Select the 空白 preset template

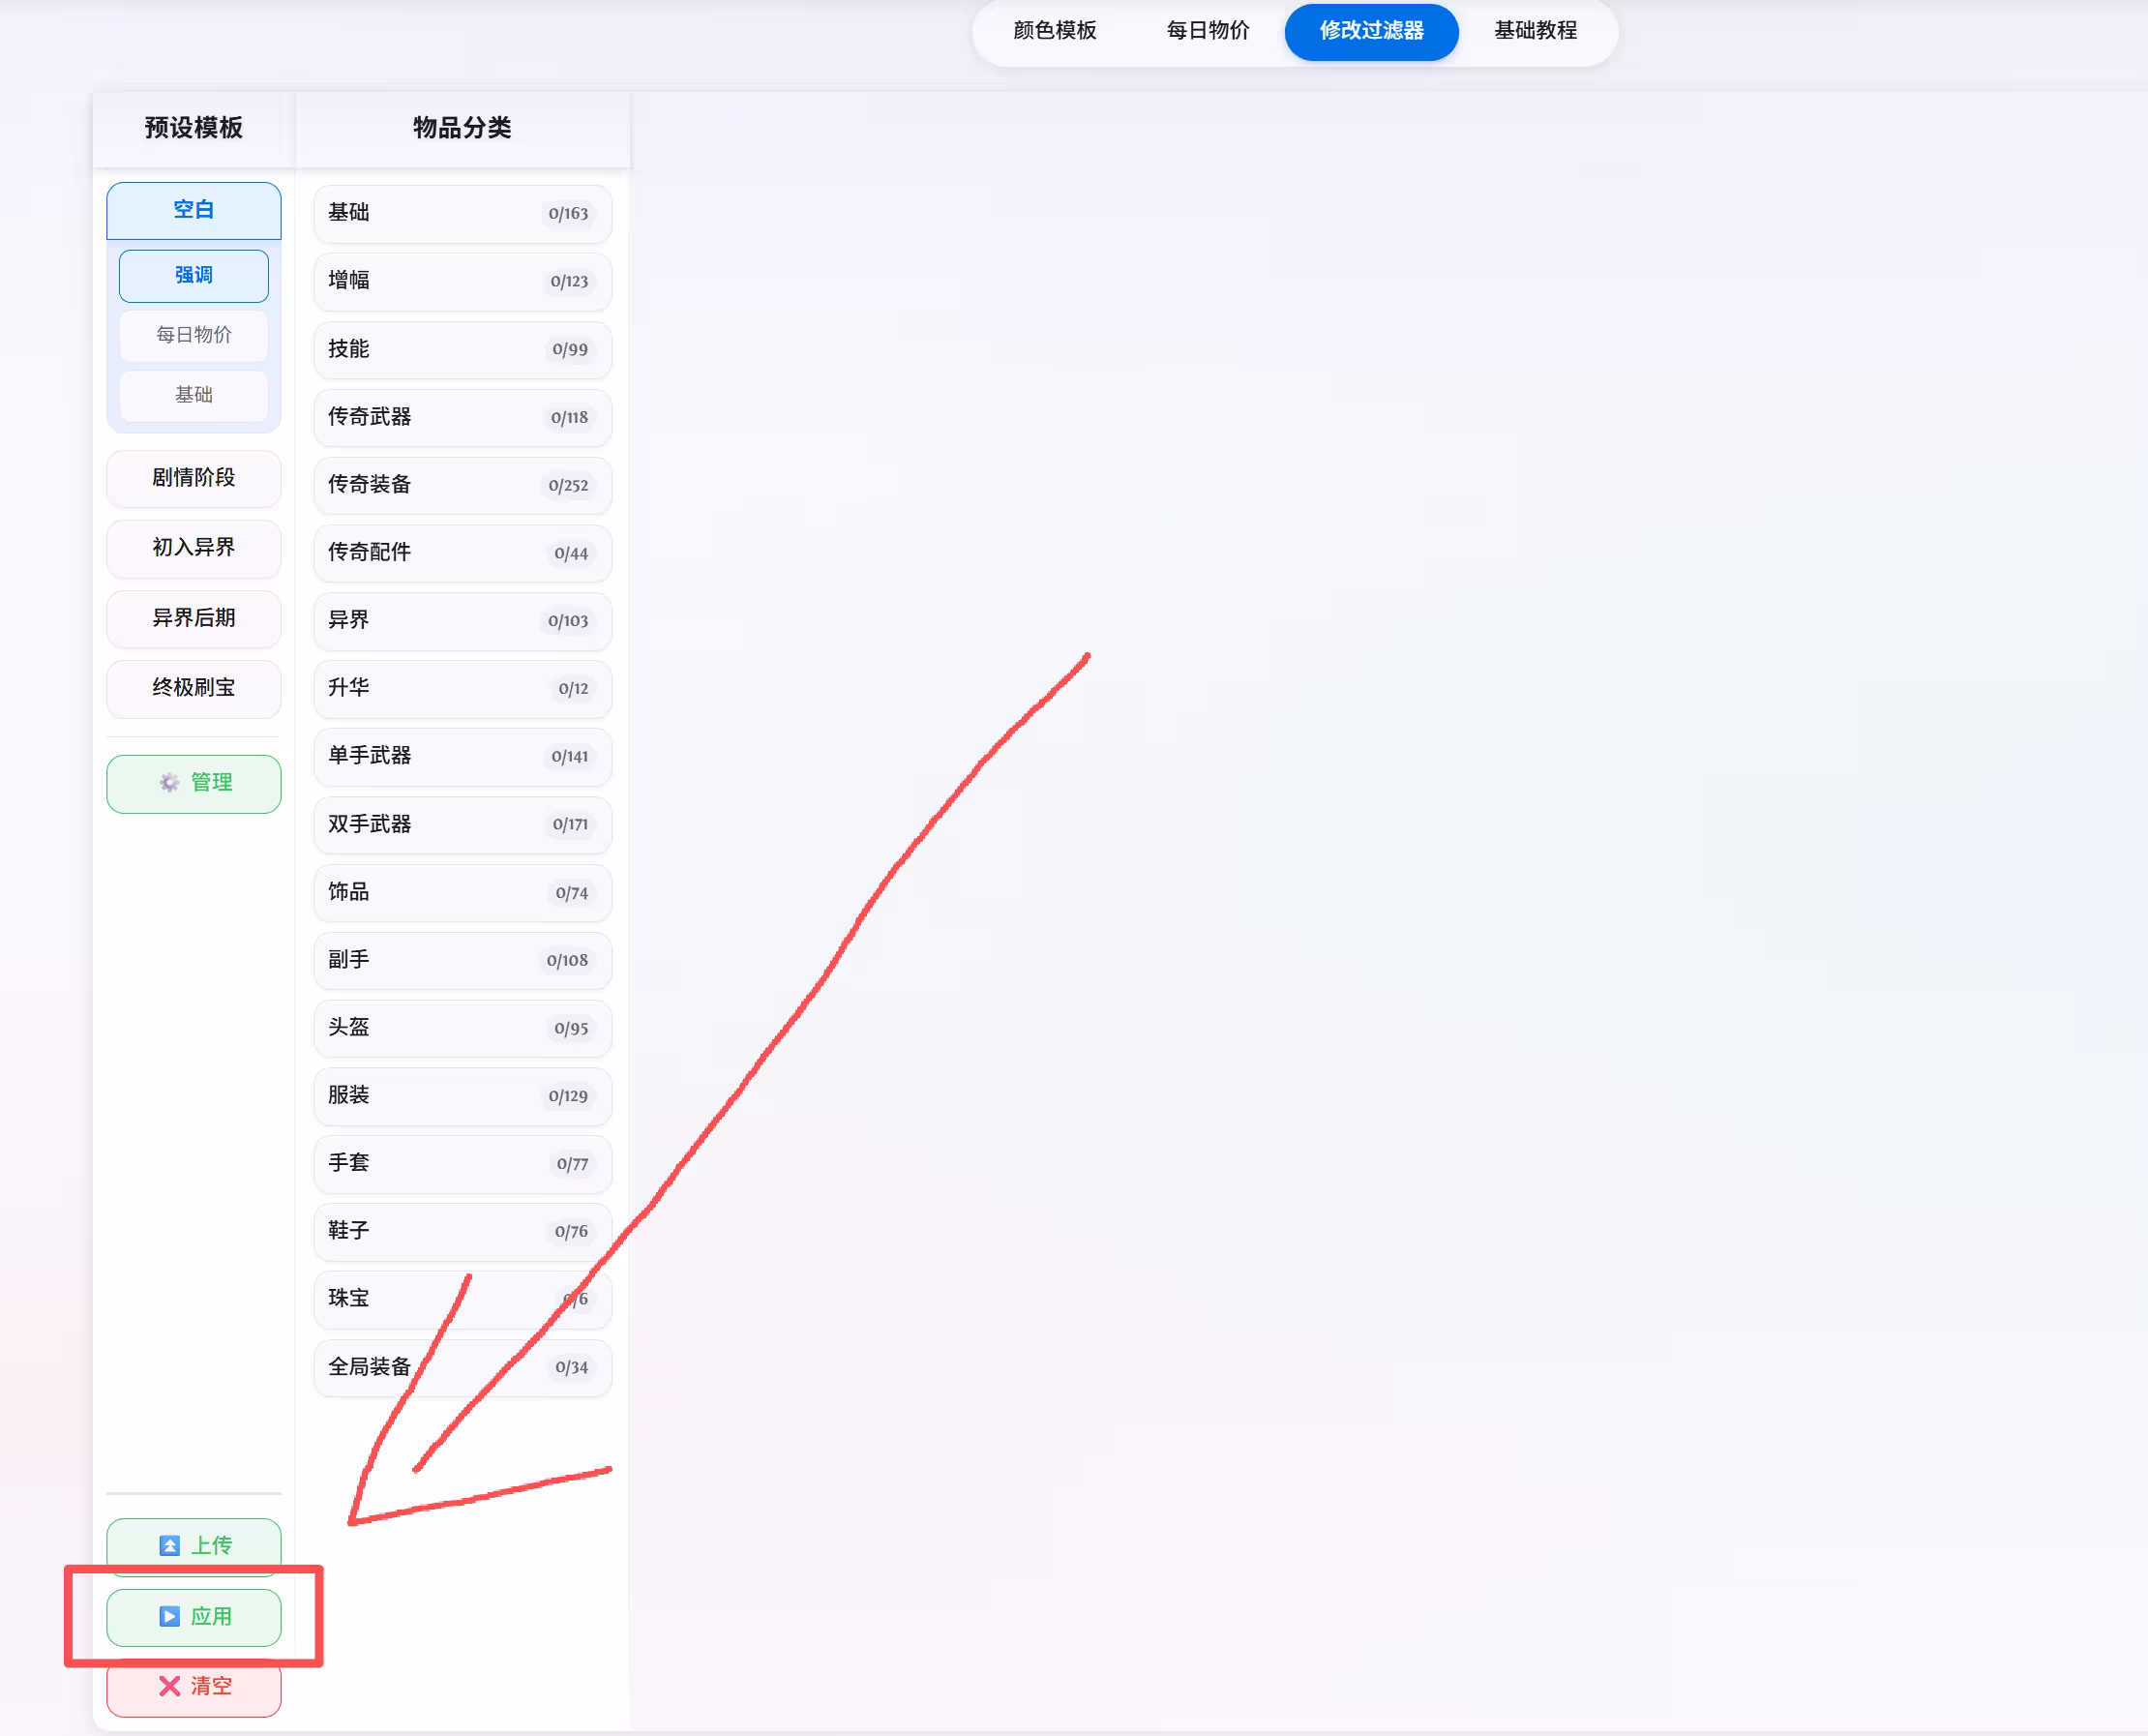point(194,210)
